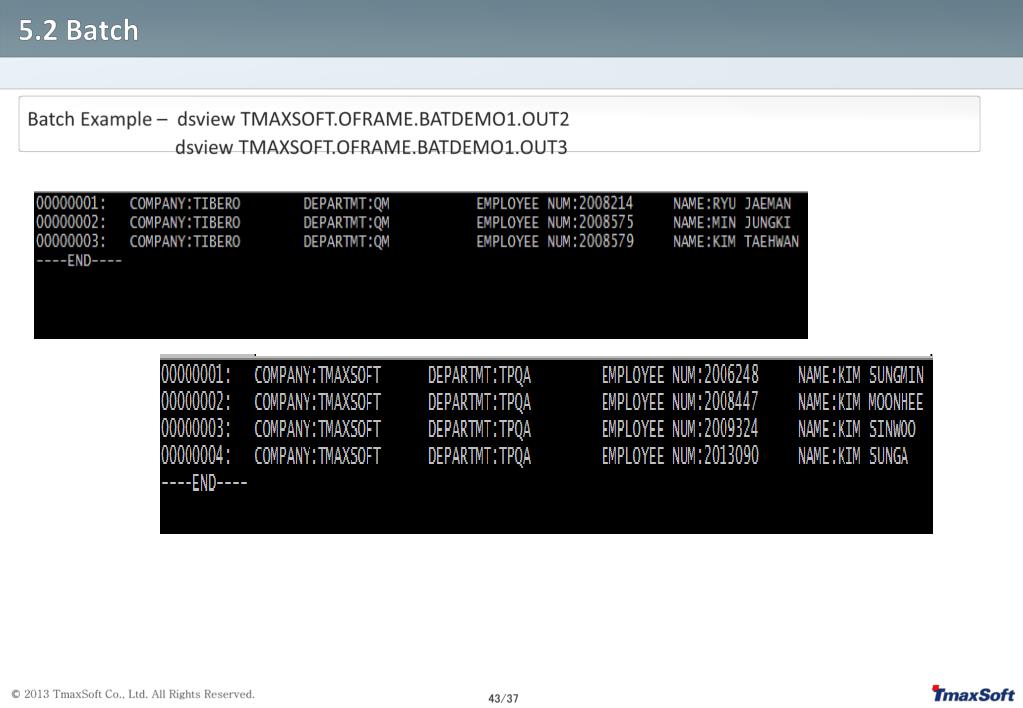
Task: Select the dsview TMAXSOFT.OFRAME.BATDEMO1.OUT2 command text
Action: tap(373, 119)
